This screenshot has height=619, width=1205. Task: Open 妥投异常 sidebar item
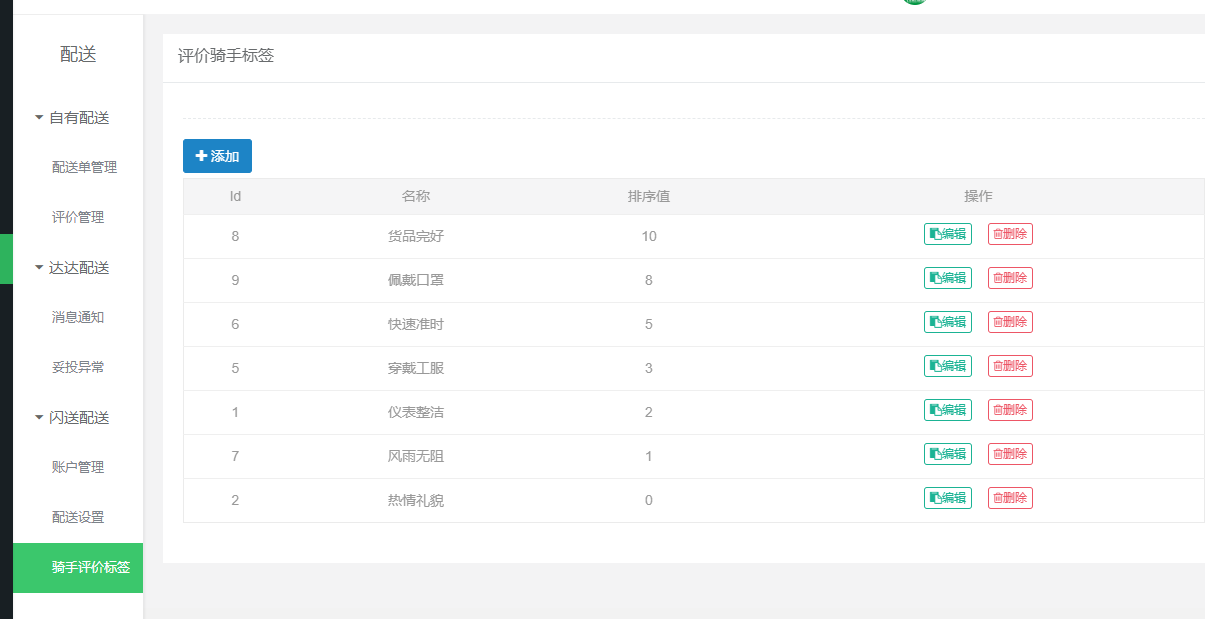78,368
